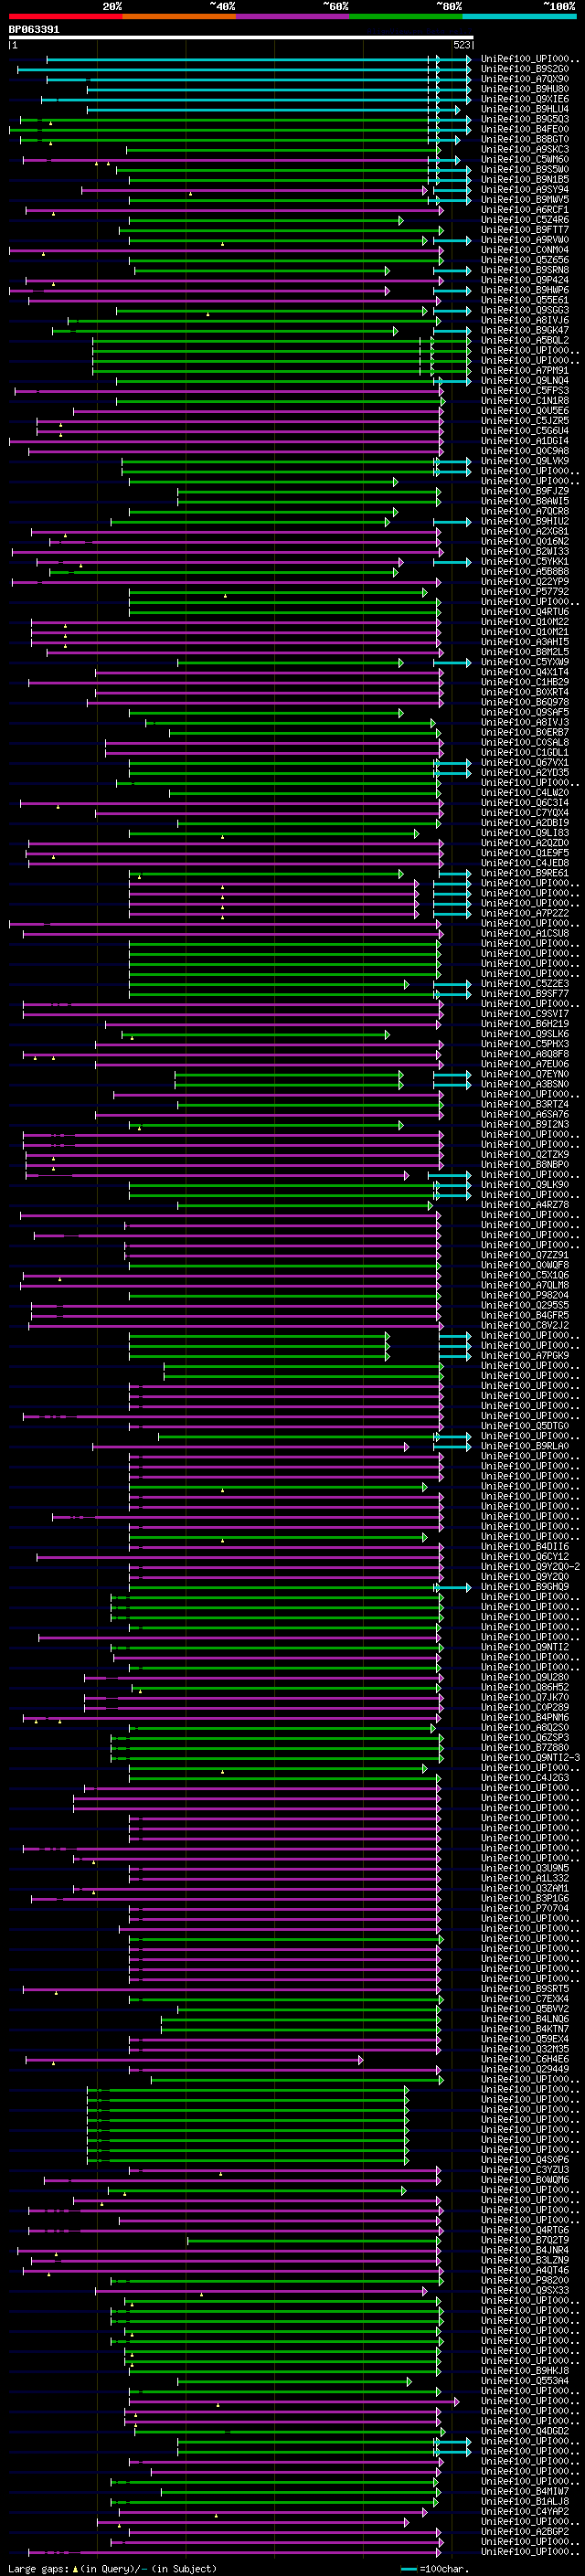
Task: Click UniRef100_Q7EYN0 label
Action: 525,1074
